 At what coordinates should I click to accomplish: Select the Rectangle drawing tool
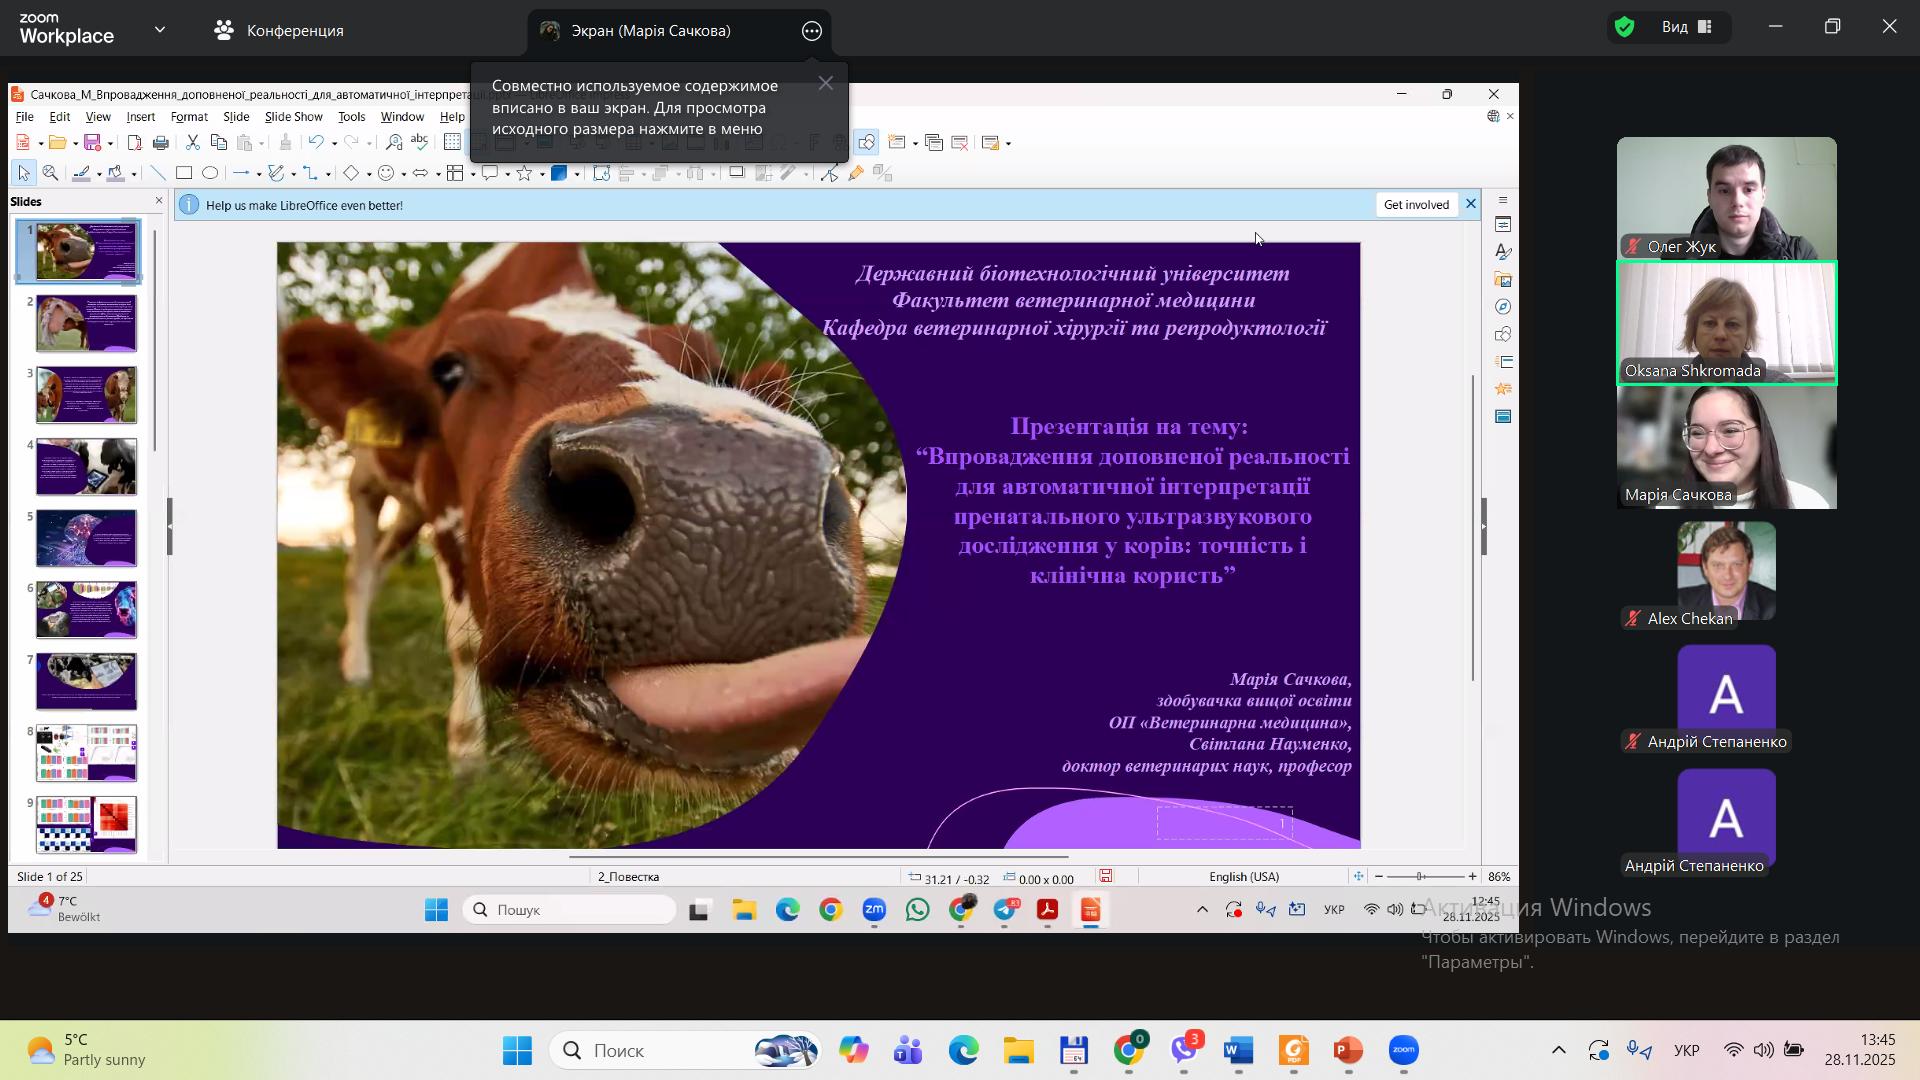tap(184, 173)
